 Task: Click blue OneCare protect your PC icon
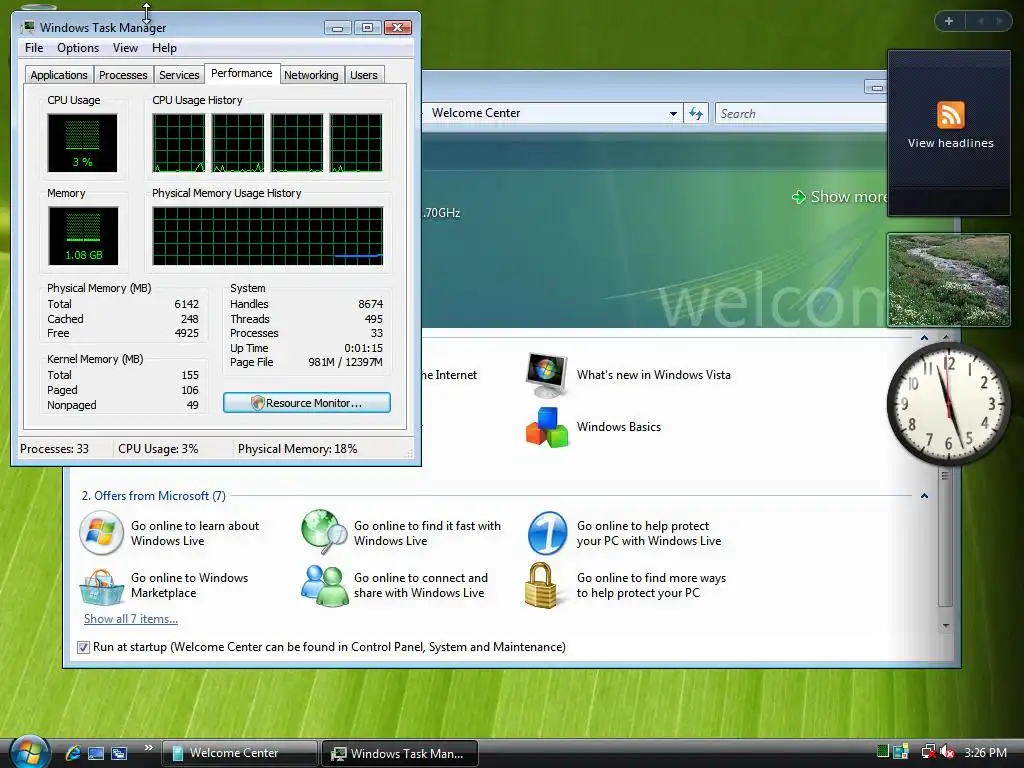547,533
